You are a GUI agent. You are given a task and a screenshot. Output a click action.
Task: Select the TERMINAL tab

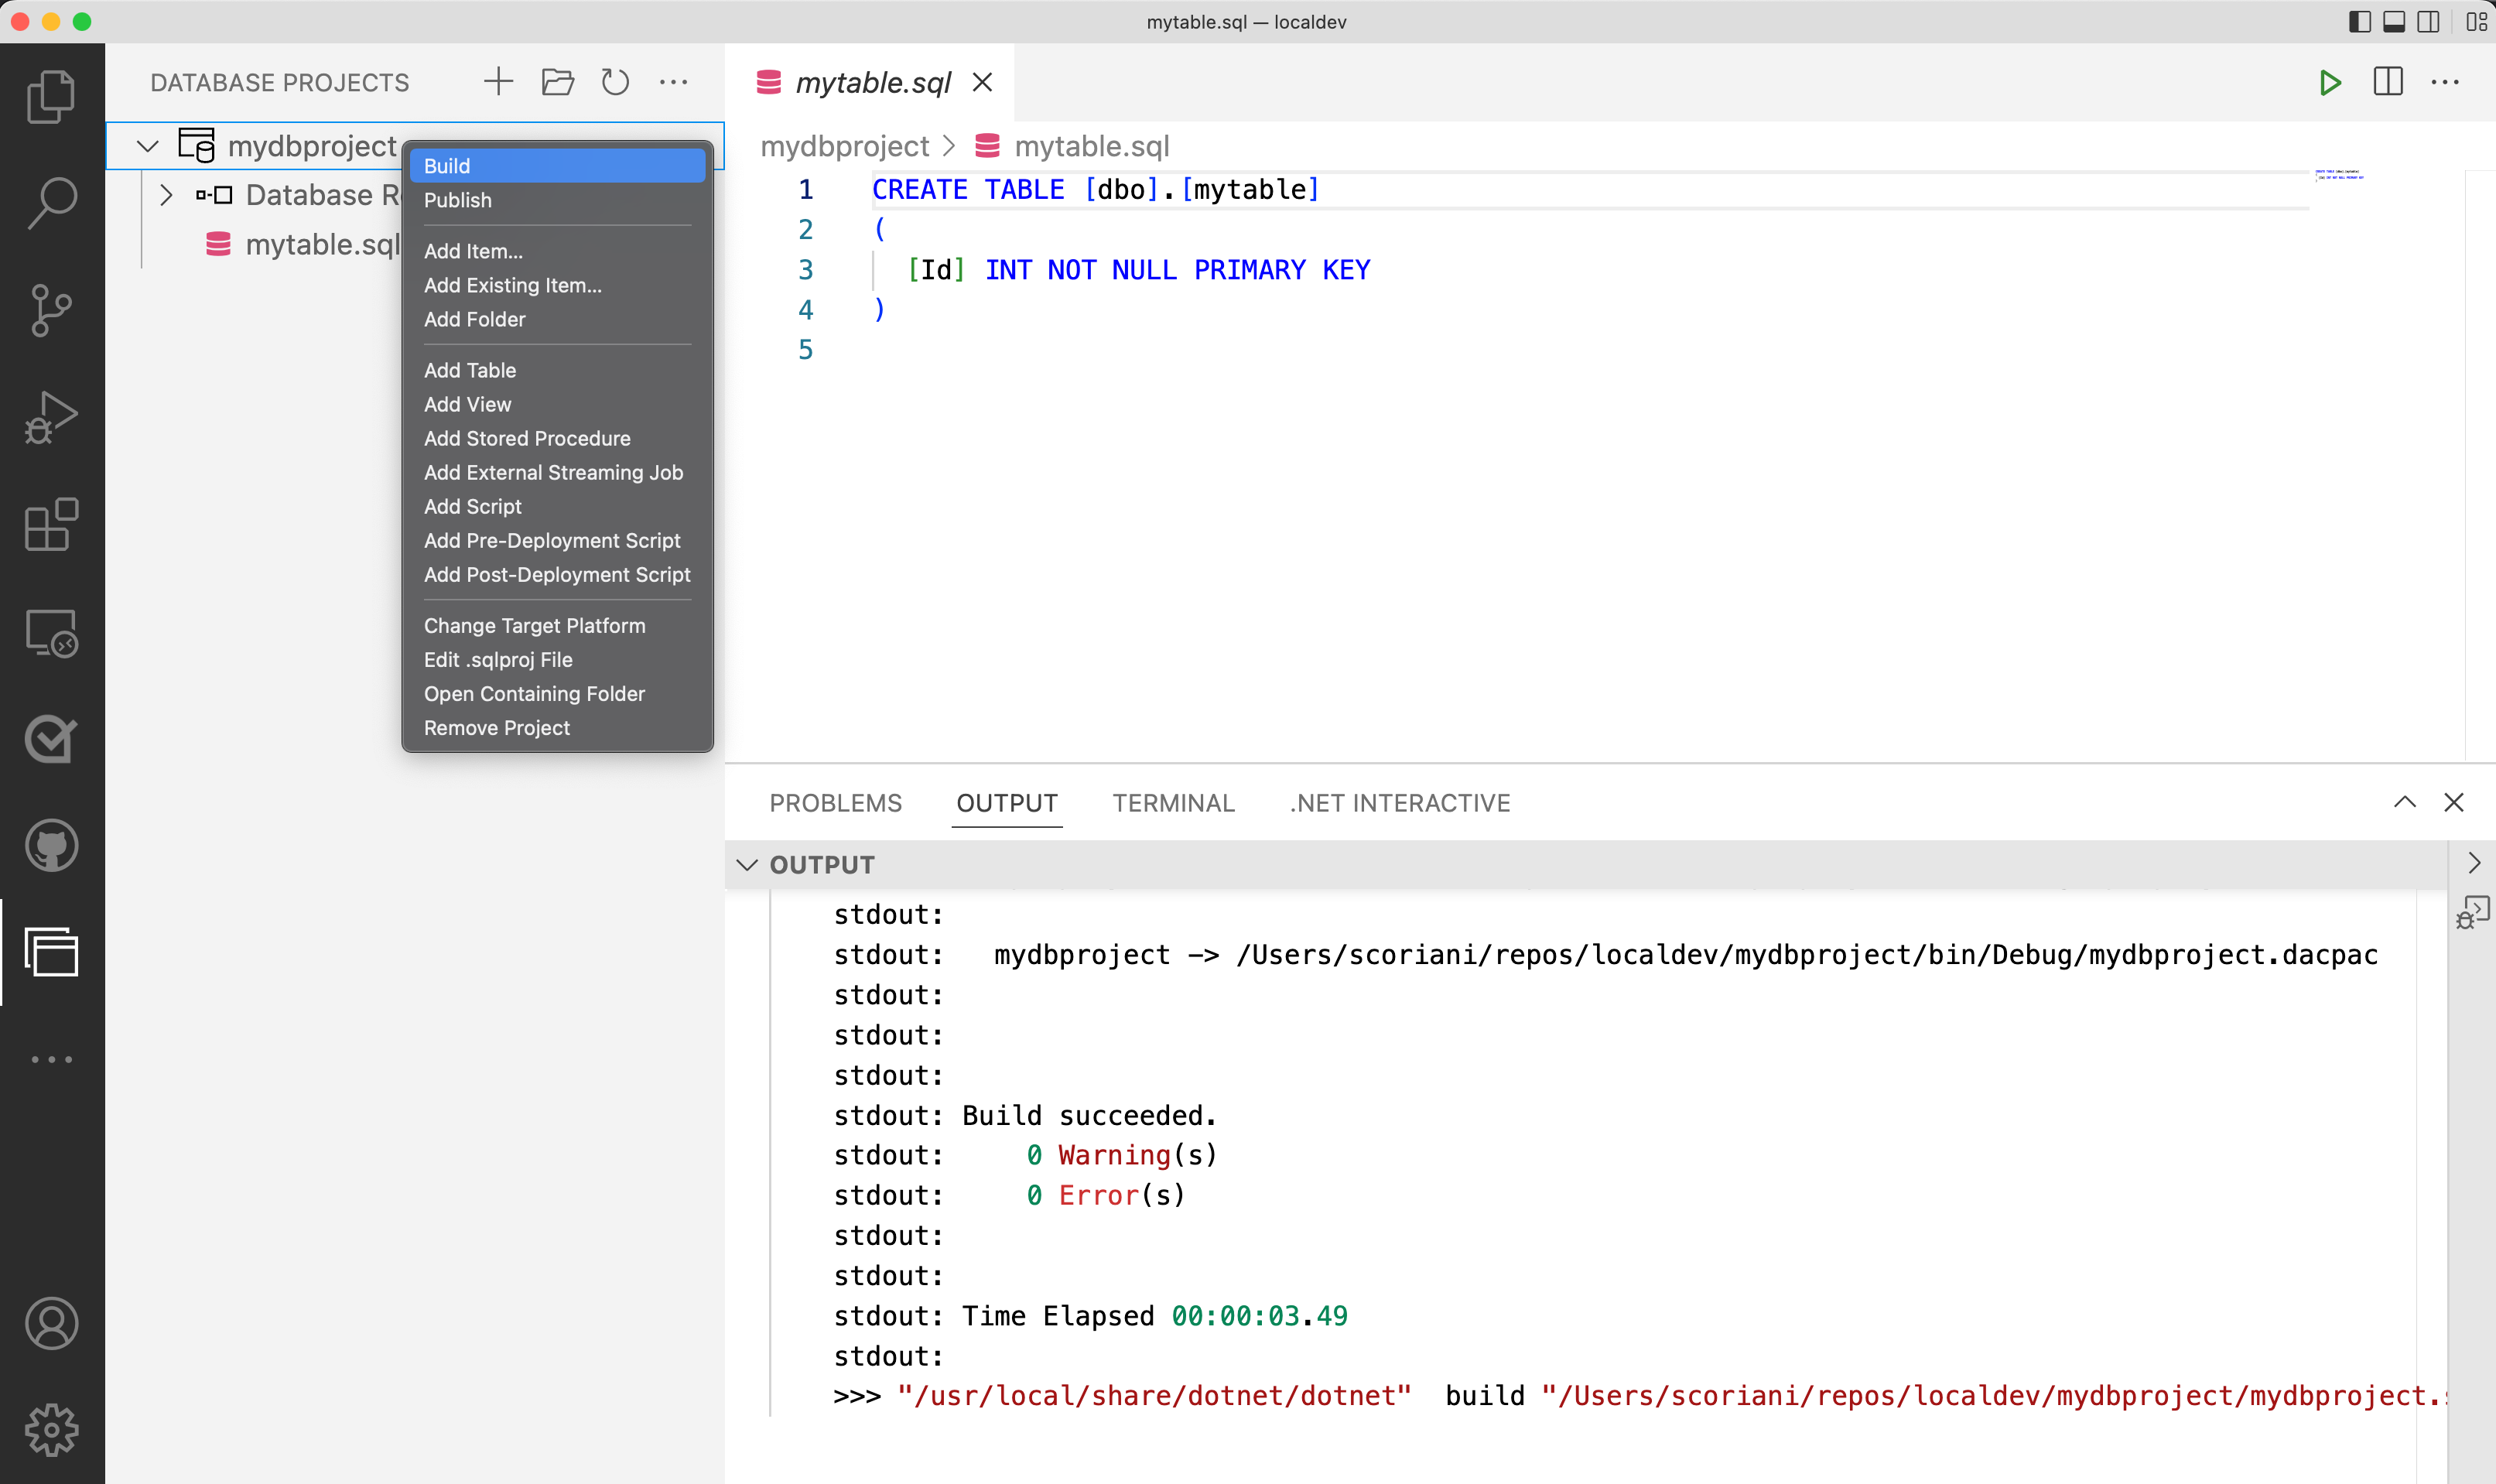coord(1174,802)
